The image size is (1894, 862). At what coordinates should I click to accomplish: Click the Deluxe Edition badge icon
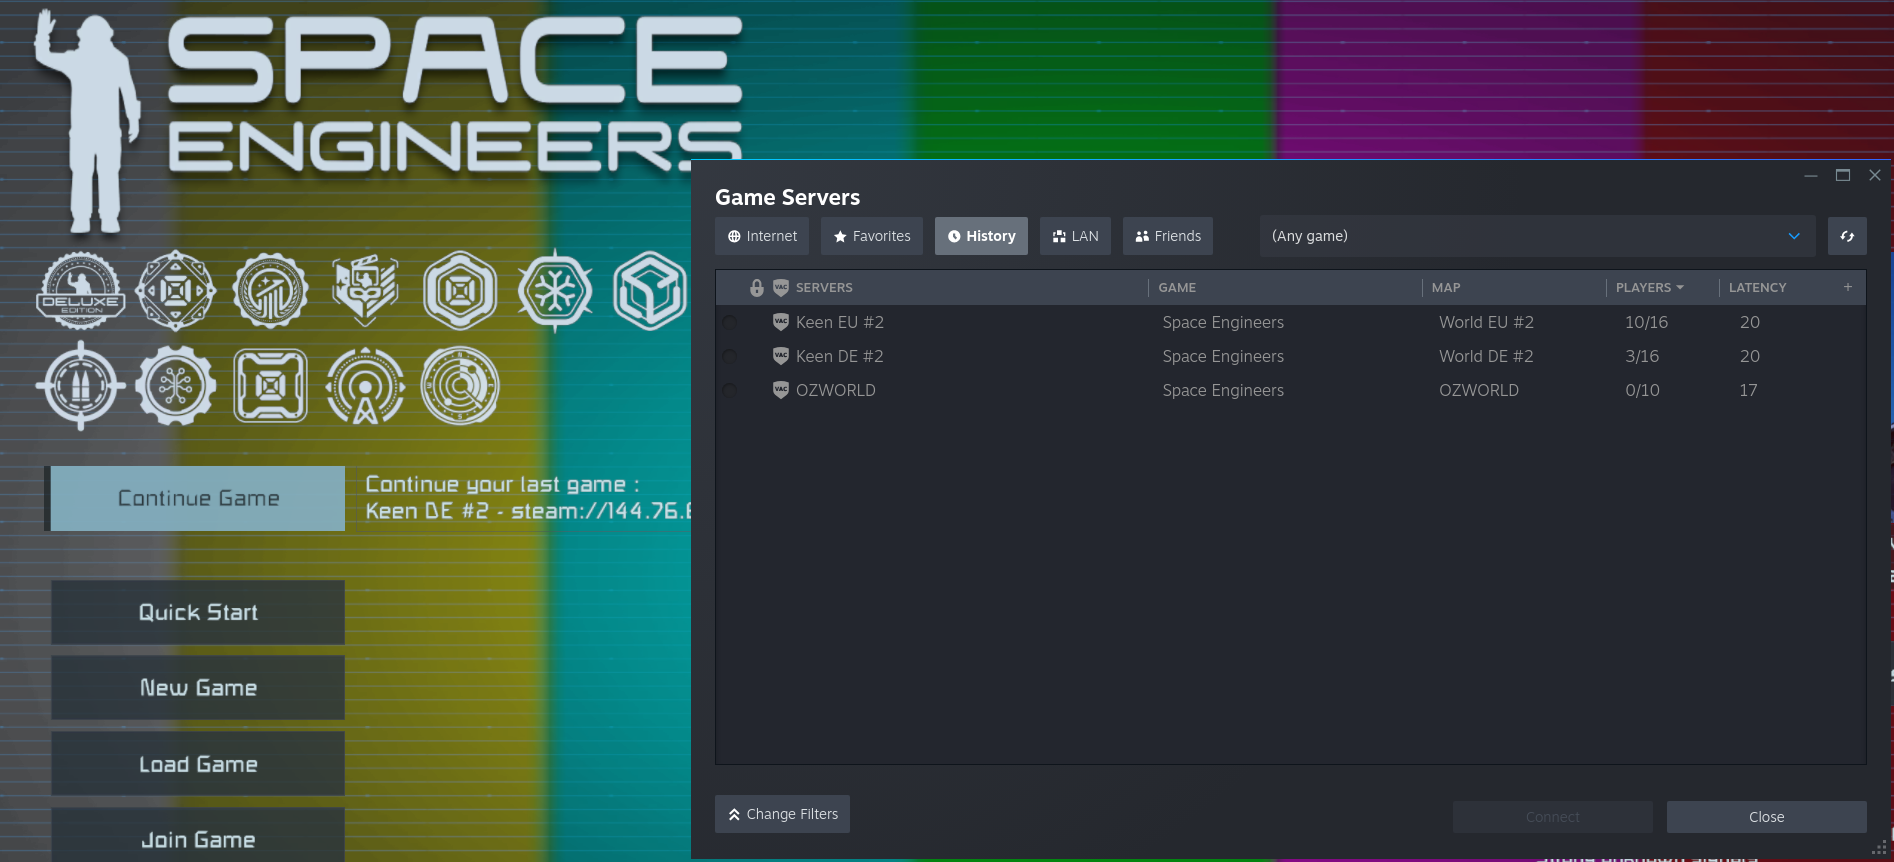(x=81, y=291)
